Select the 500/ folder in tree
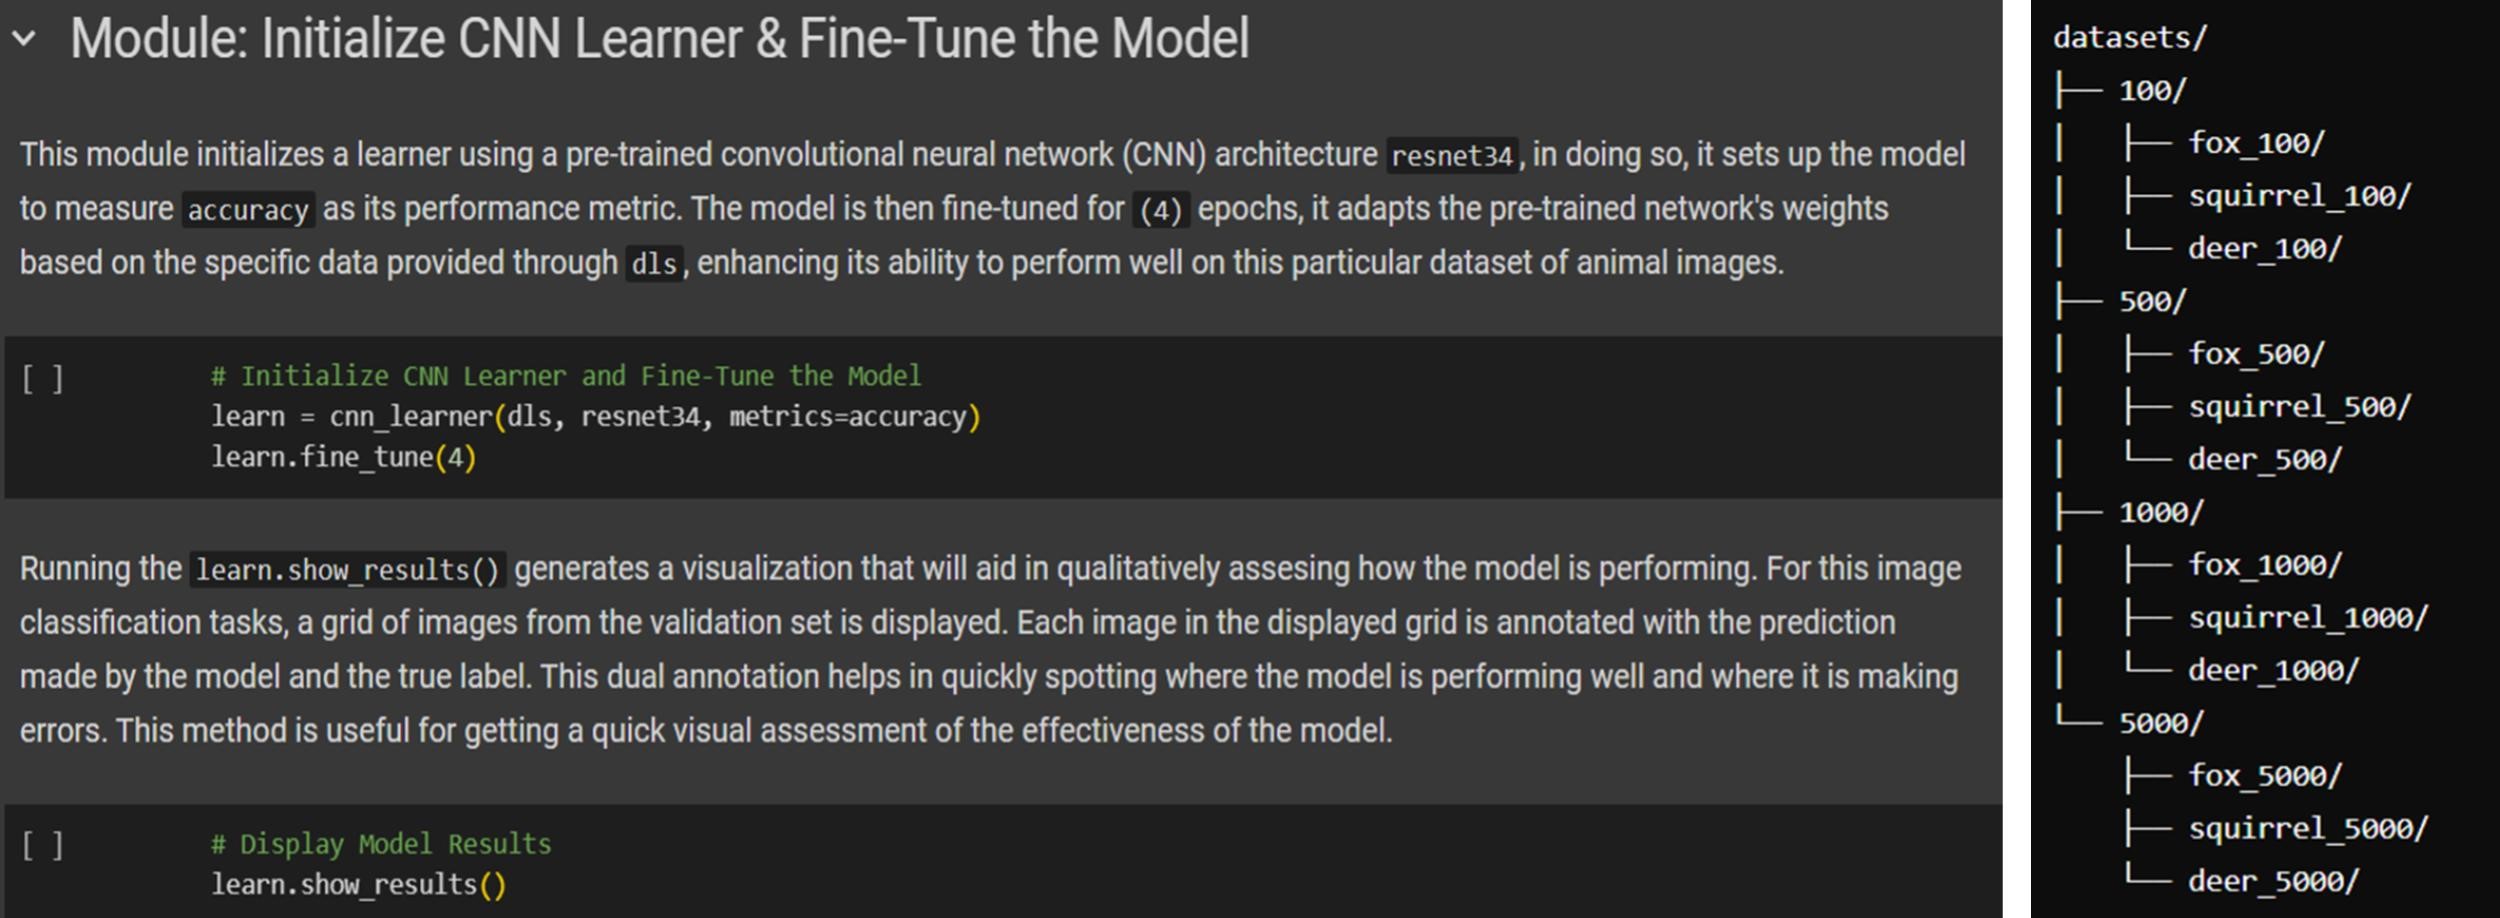 point(2153,301)
